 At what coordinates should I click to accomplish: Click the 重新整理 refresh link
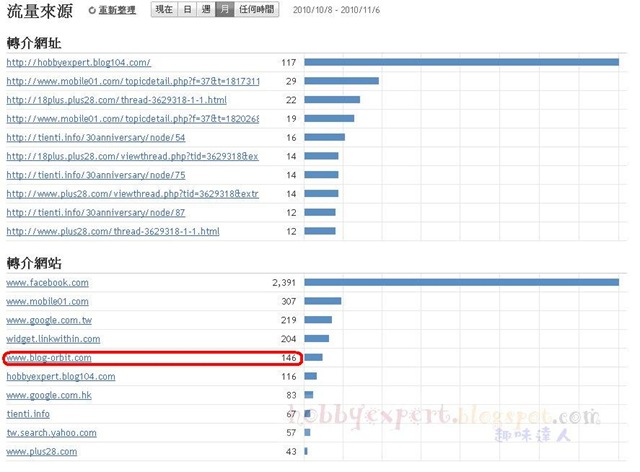pyautogui.click(x=117, y=10)
